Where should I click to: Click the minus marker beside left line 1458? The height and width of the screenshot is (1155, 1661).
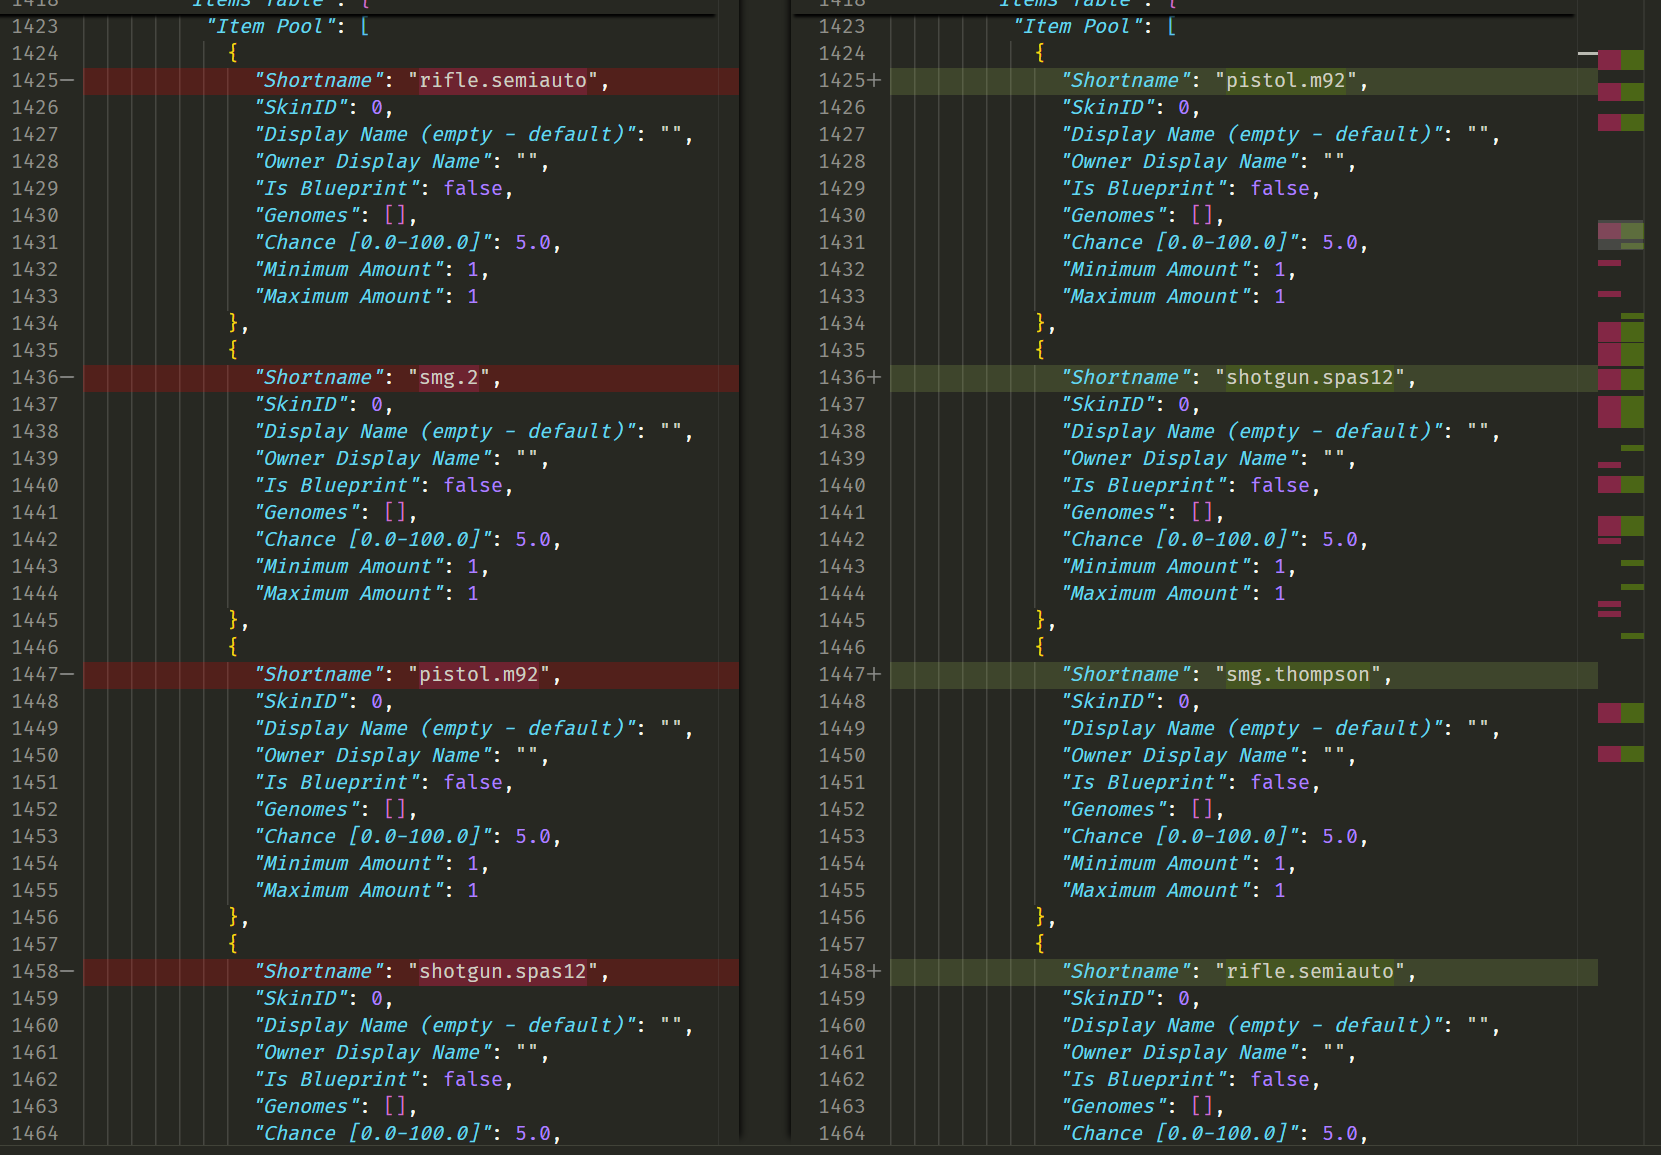[68, 972]
